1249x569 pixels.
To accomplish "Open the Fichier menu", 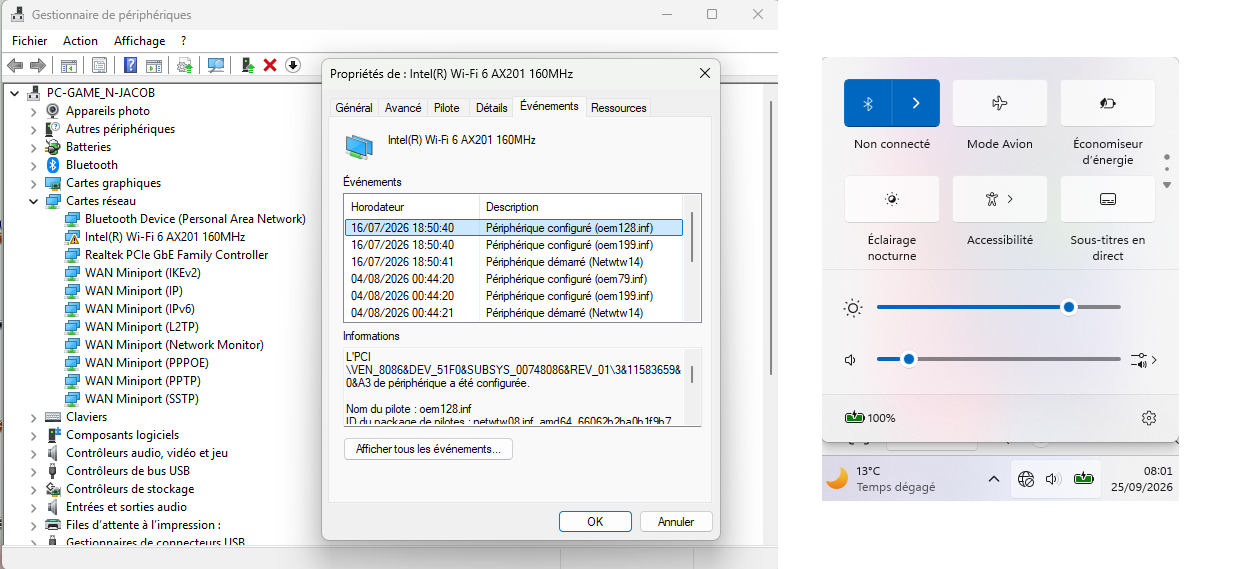I will coord(30,41).
